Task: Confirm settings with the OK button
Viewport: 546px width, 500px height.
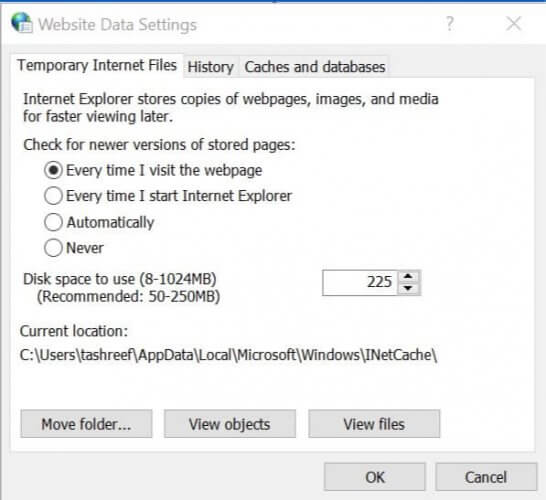Action: click(375, 477)
